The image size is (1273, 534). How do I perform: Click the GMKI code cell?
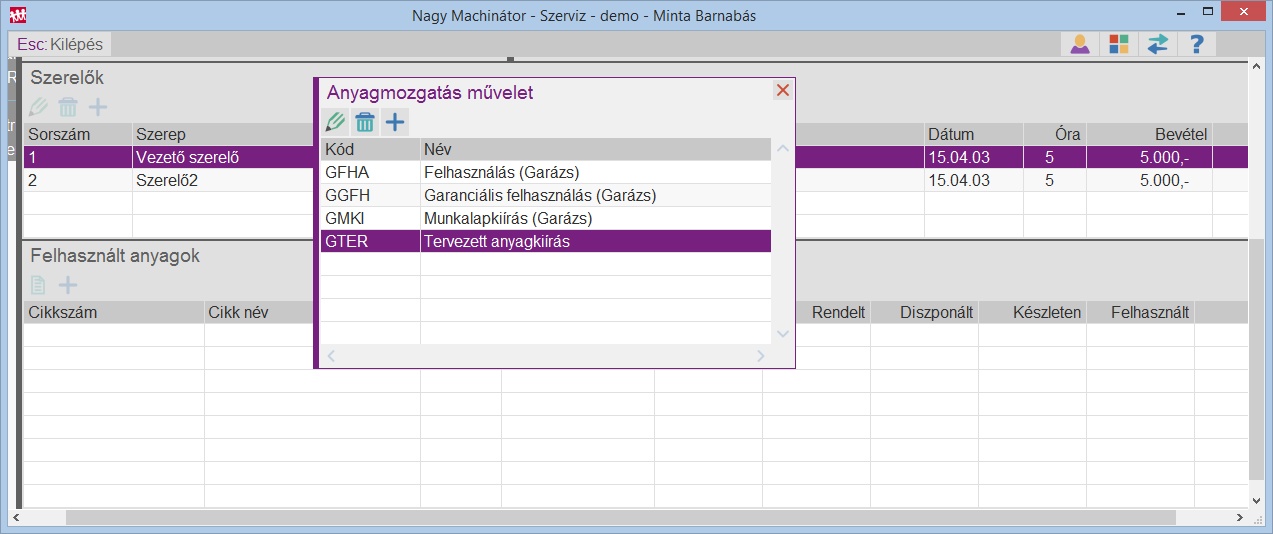(x=370, y=218)
